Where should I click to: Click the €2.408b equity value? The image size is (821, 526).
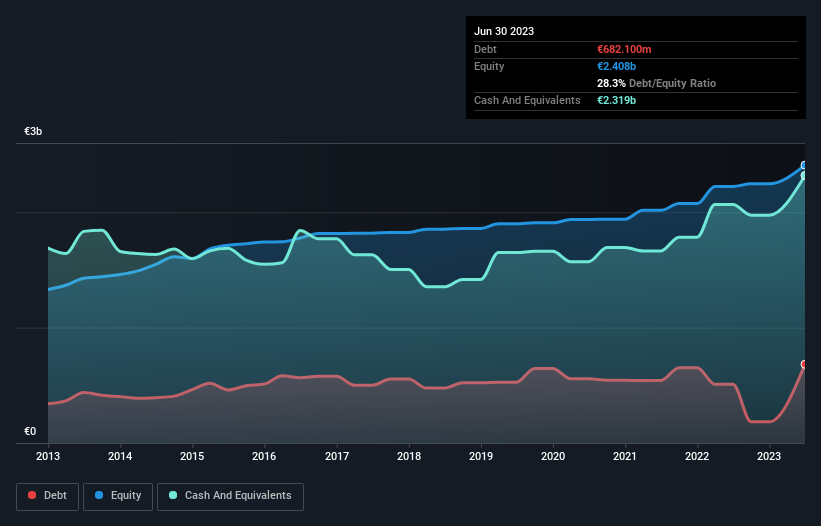point(616,66)
